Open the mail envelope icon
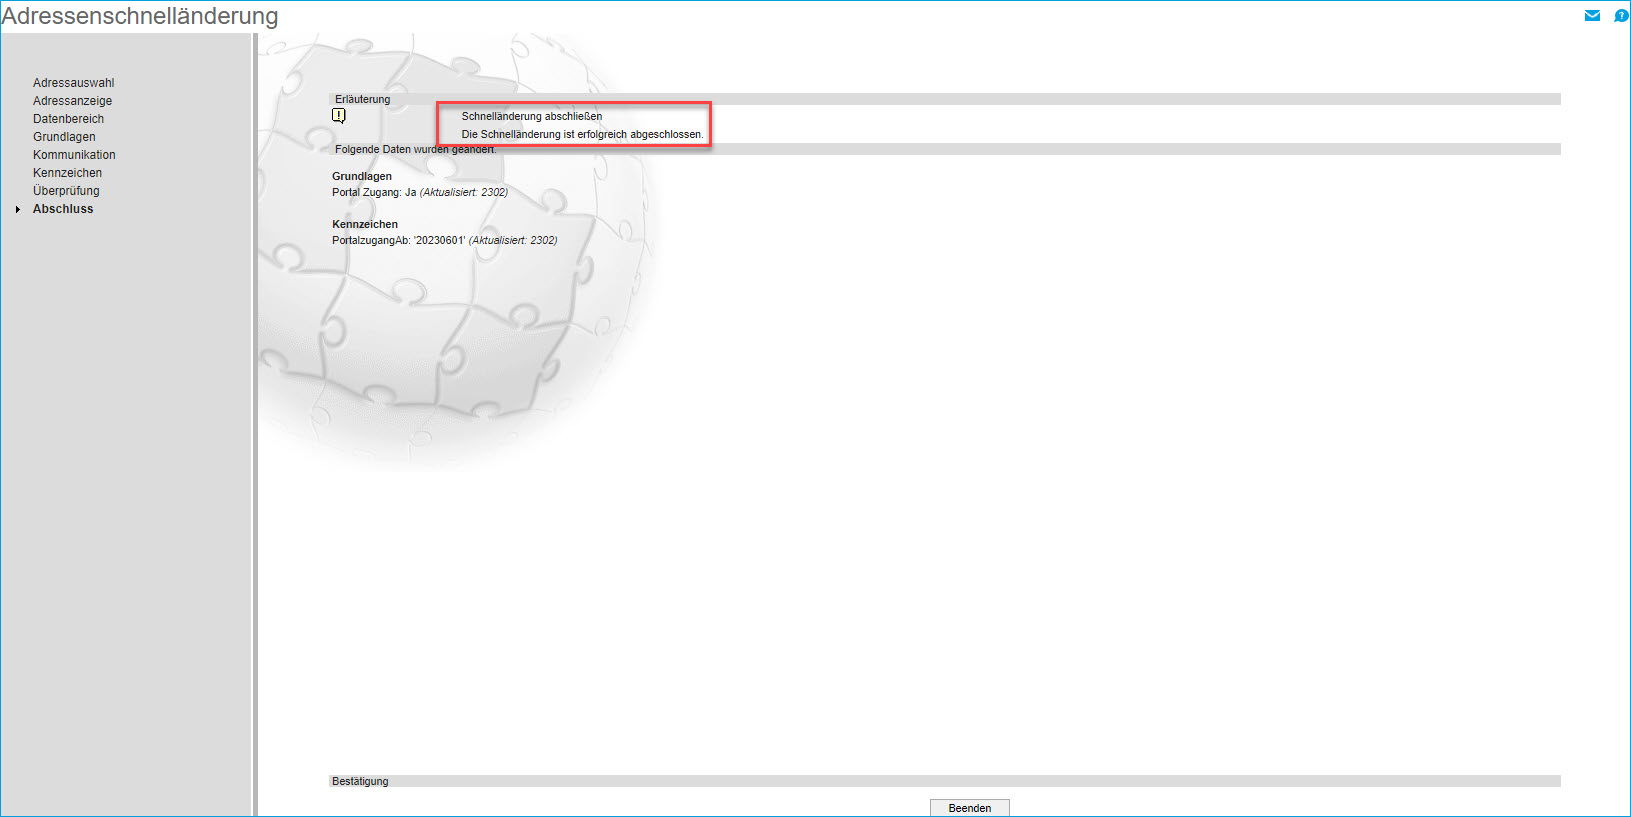 click(1592, 15)
